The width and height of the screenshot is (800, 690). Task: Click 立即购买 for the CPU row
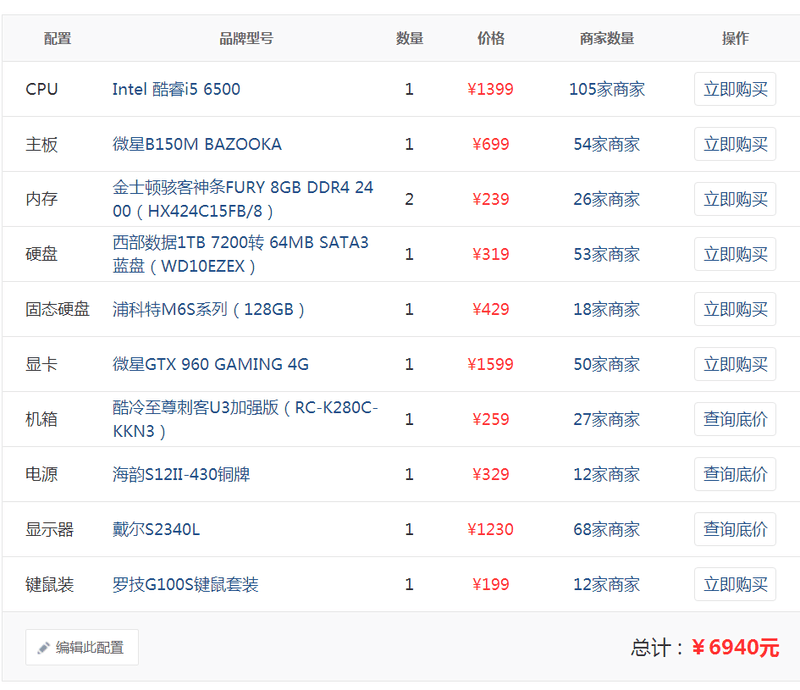click(735, 89)
